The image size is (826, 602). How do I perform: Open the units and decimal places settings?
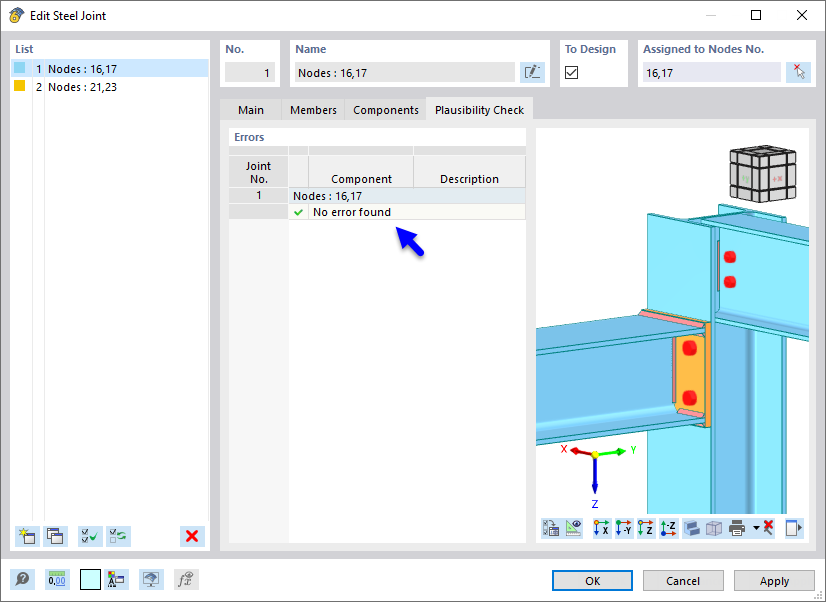58,579
